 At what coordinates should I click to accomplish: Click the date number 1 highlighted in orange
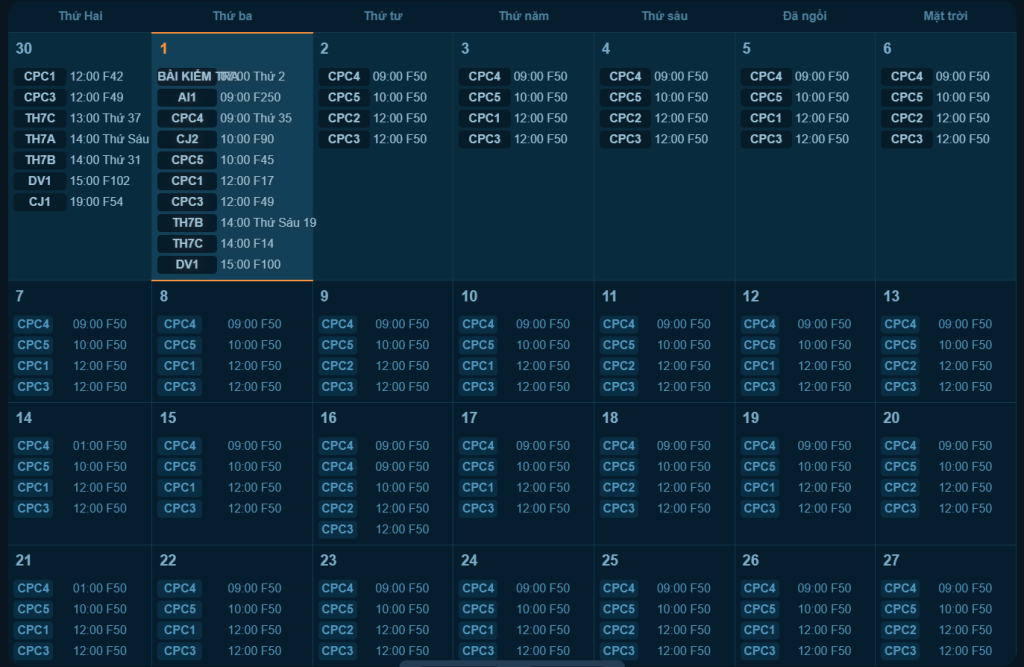(164, 48)
